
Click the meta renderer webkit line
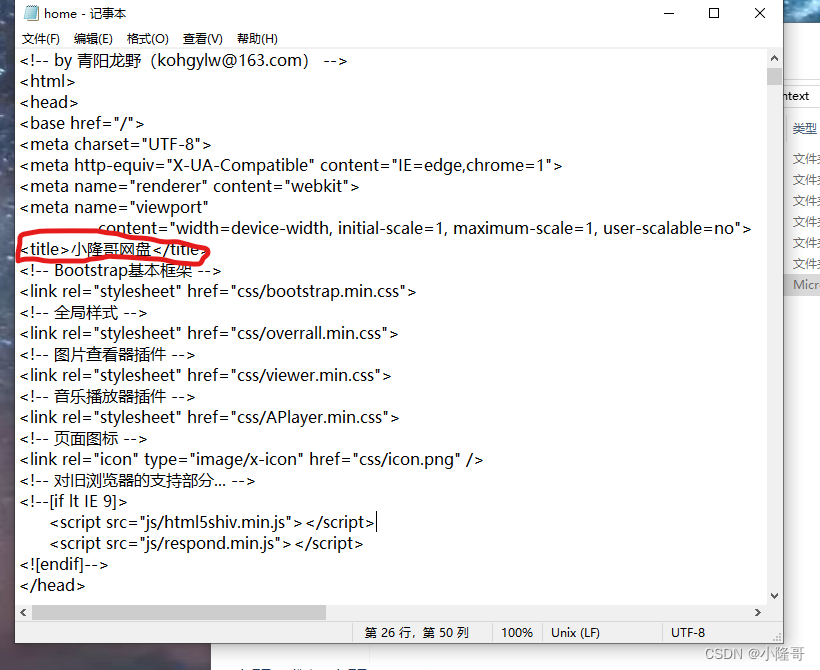[x=190, y=186]
